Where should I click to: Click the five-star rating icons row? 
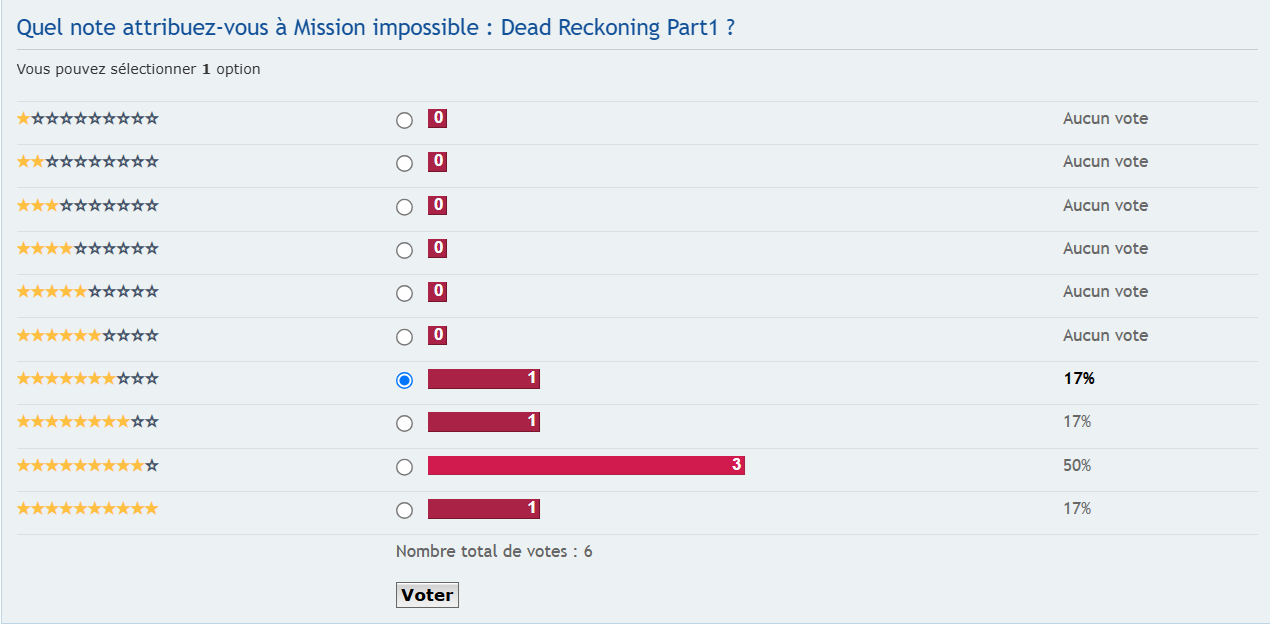click(87, 291)
